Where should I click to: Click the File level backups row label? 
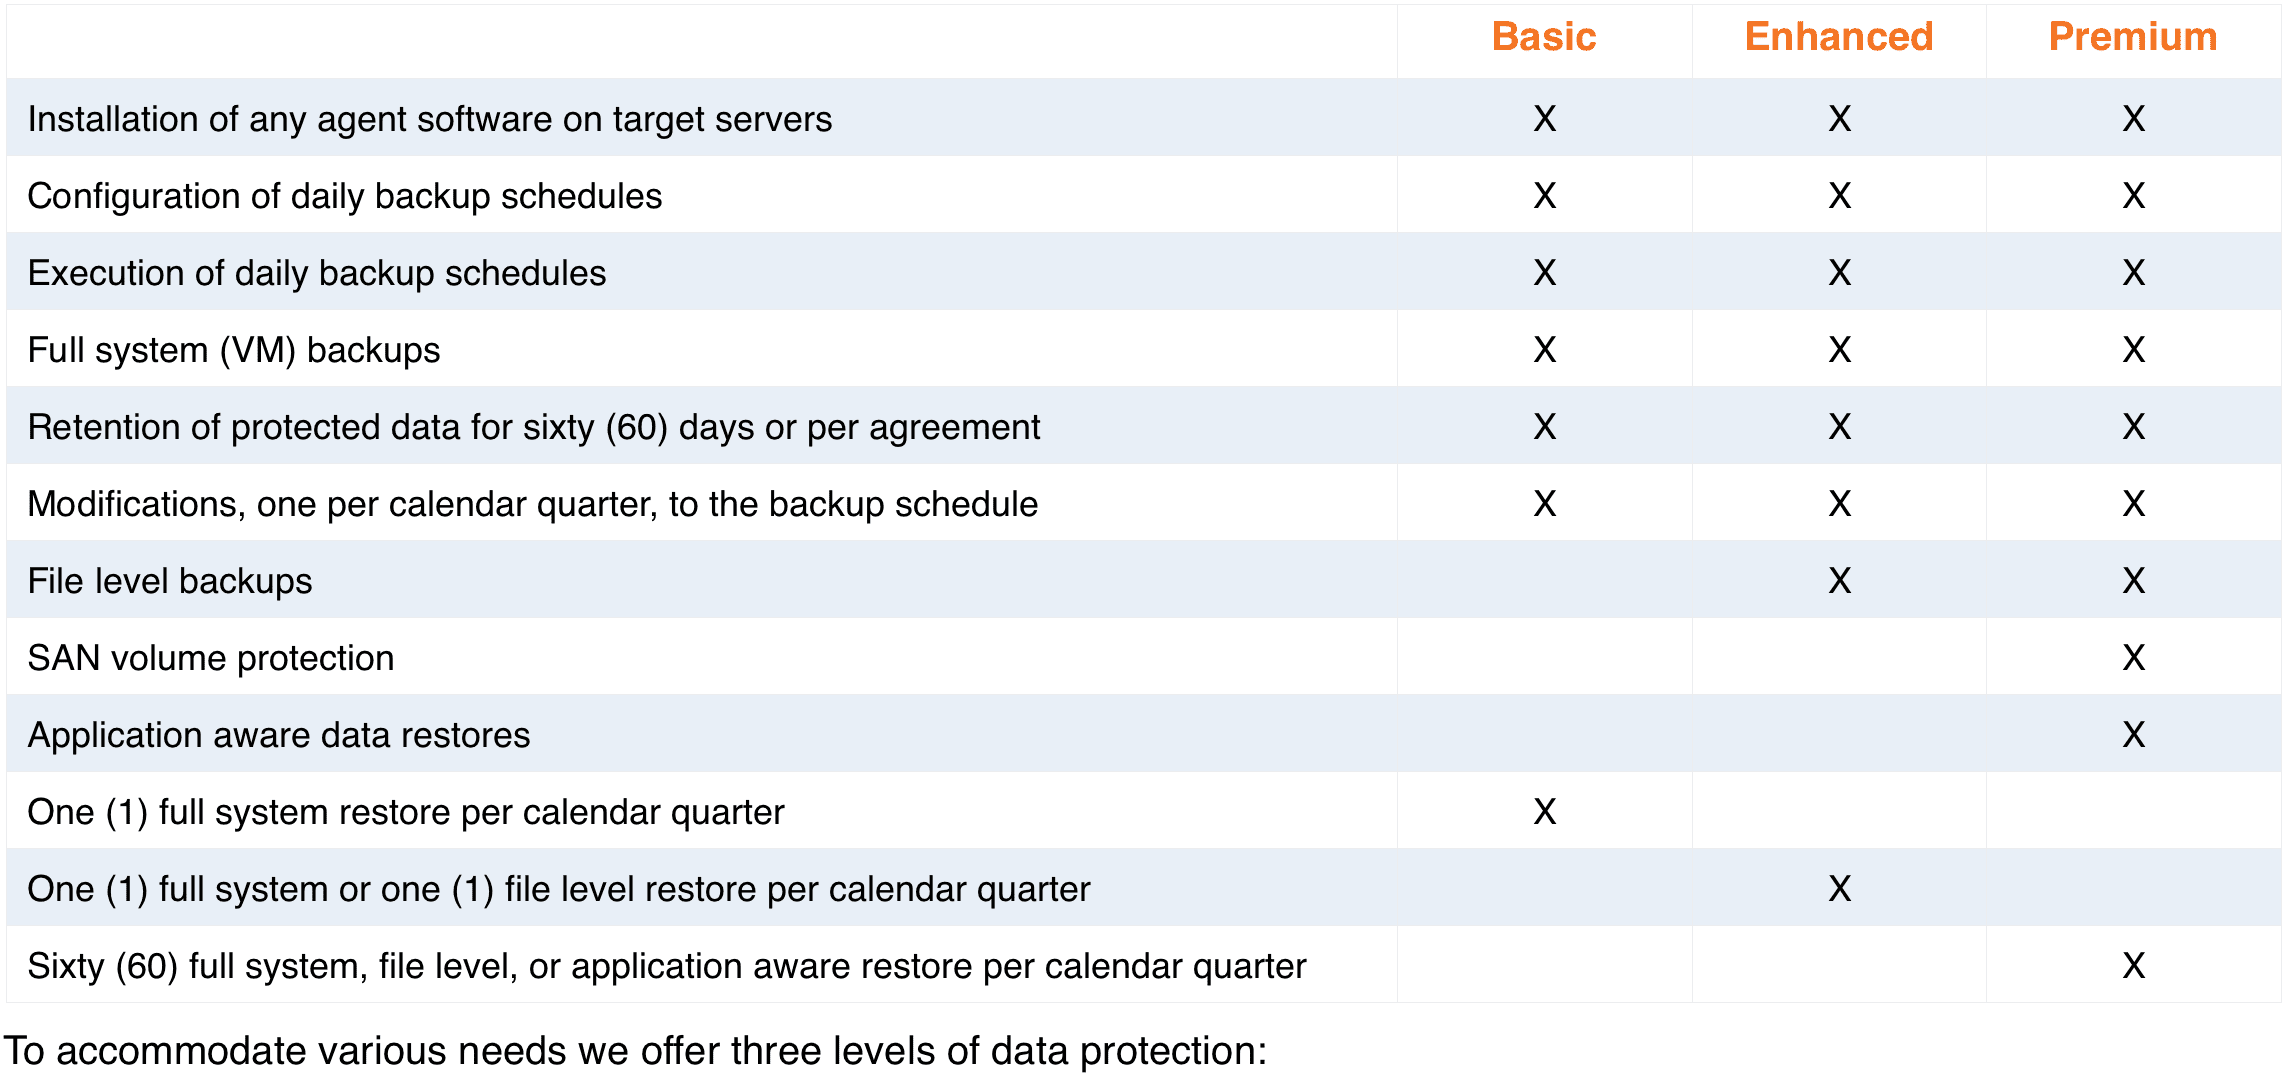coord(170,581)
